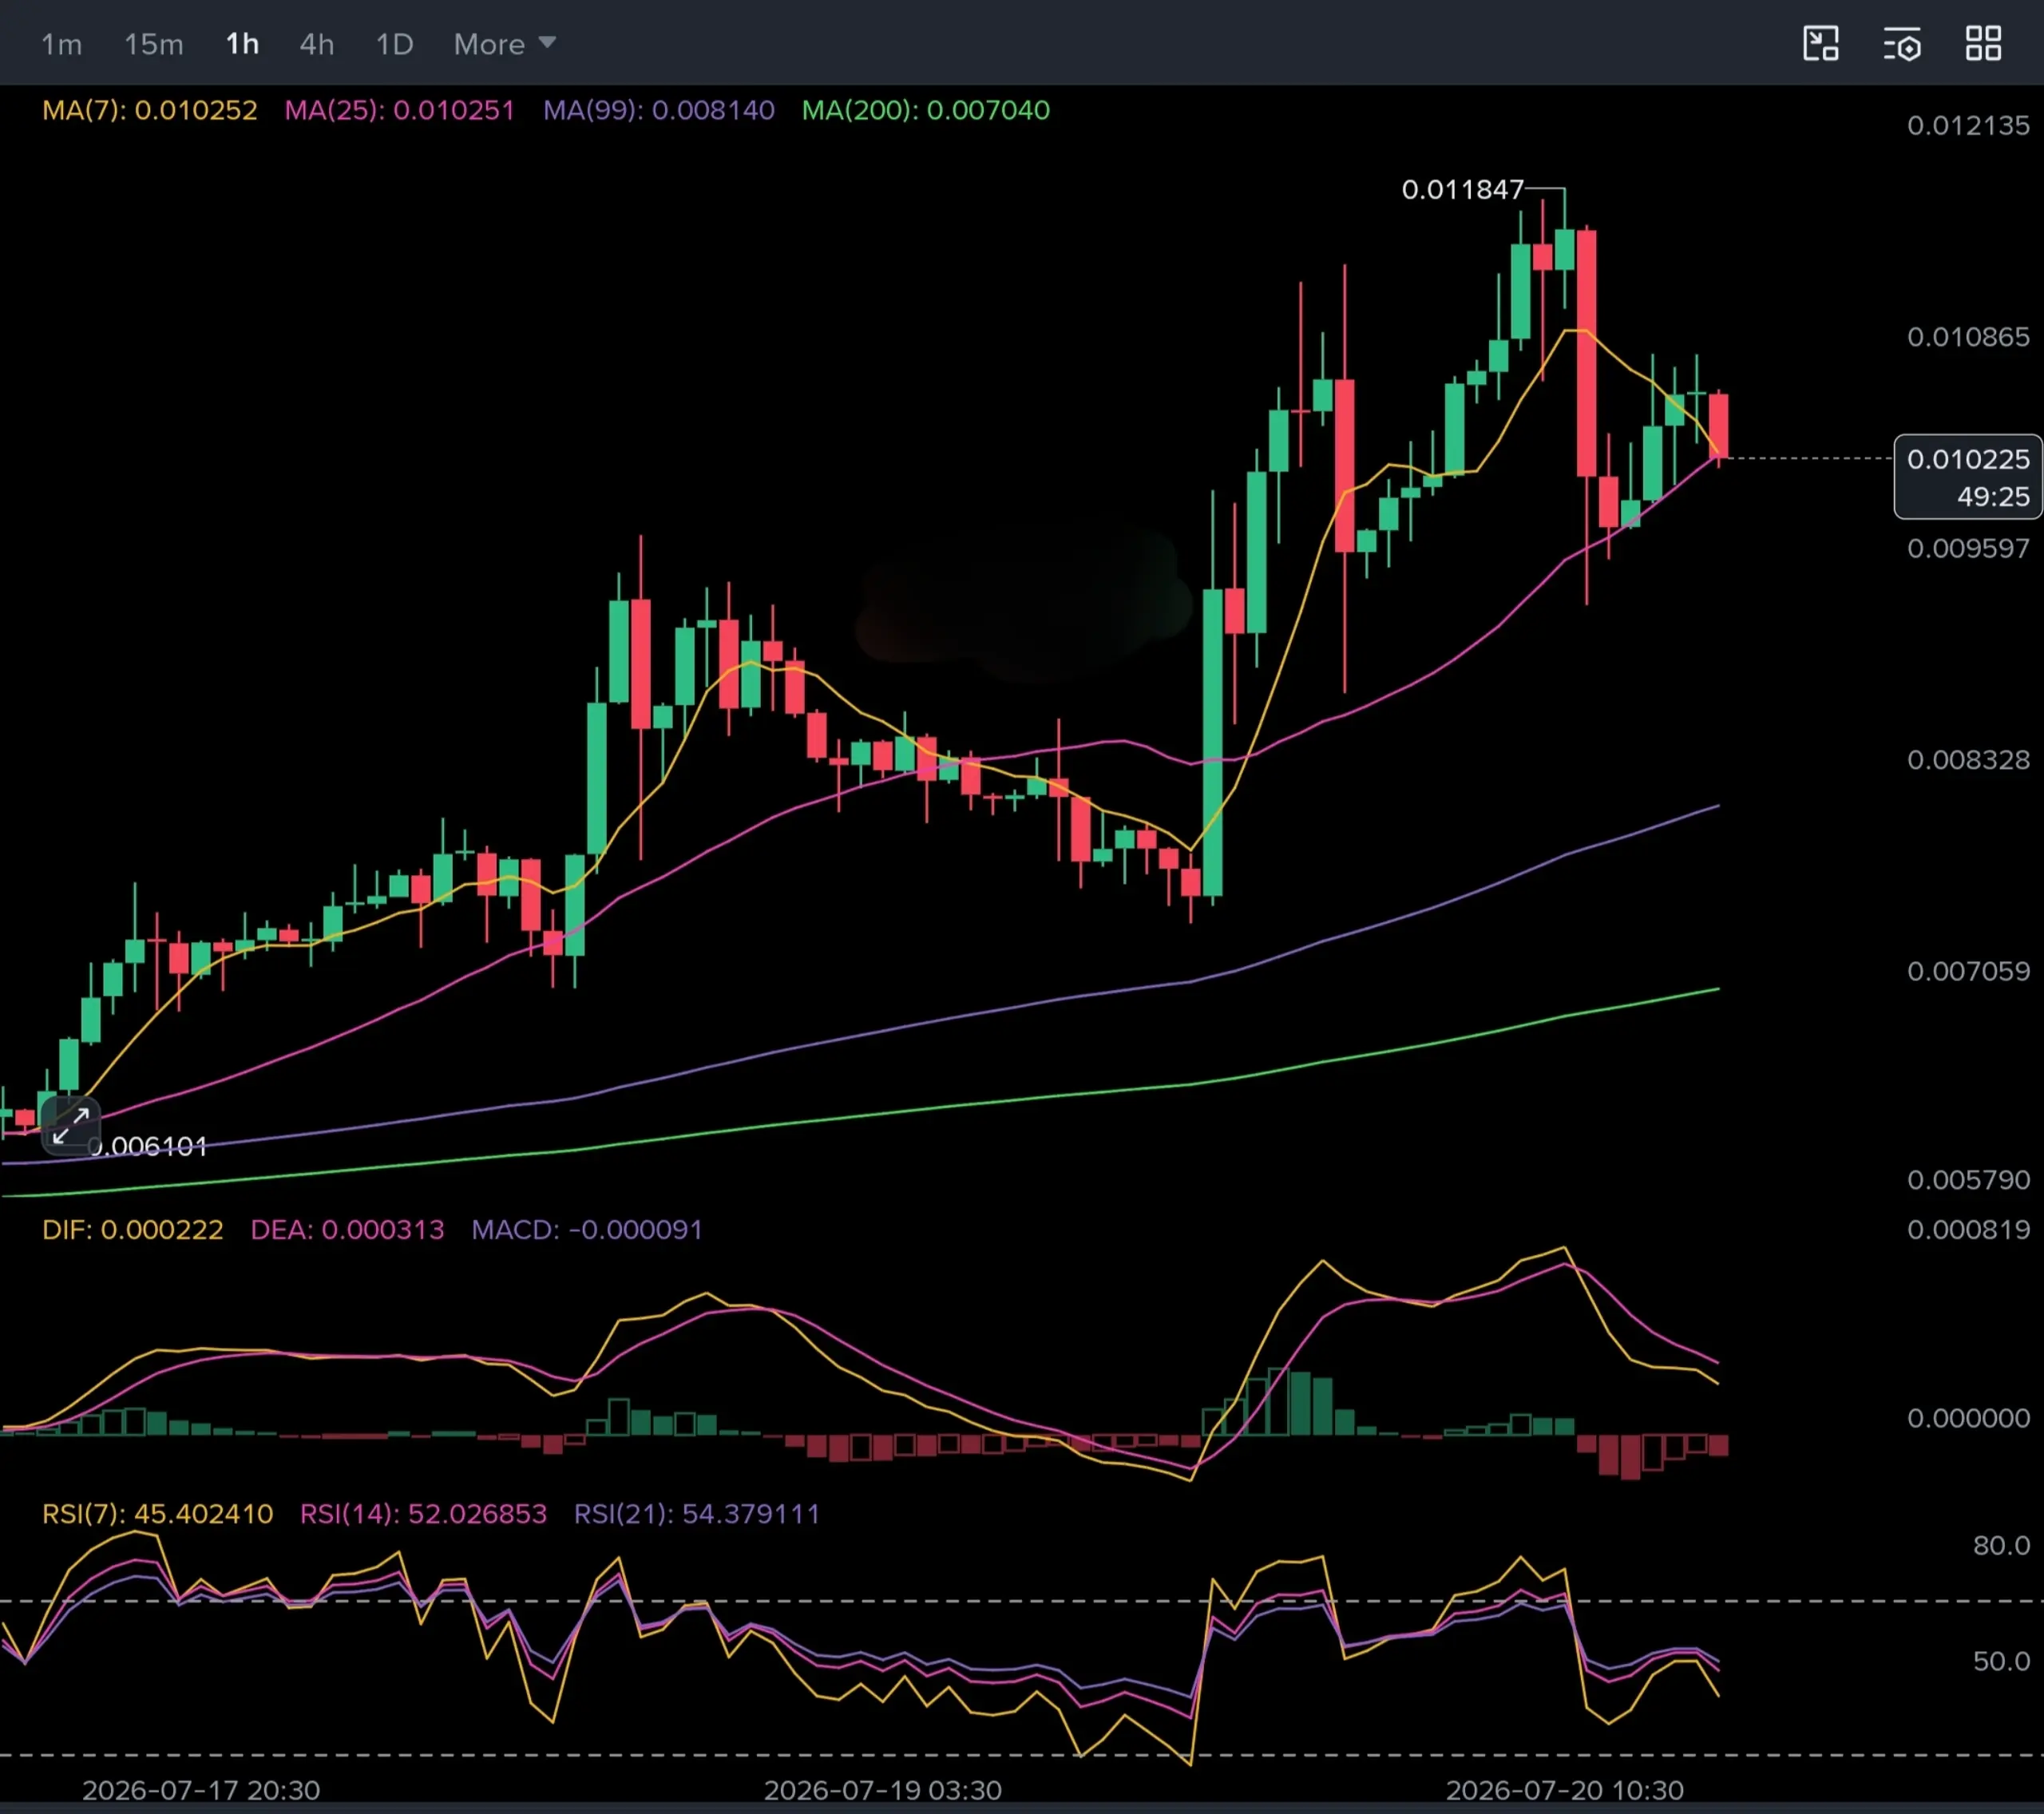Select the 15m timeframe
Viewport: 2044px width, 1814px height.
154,44
